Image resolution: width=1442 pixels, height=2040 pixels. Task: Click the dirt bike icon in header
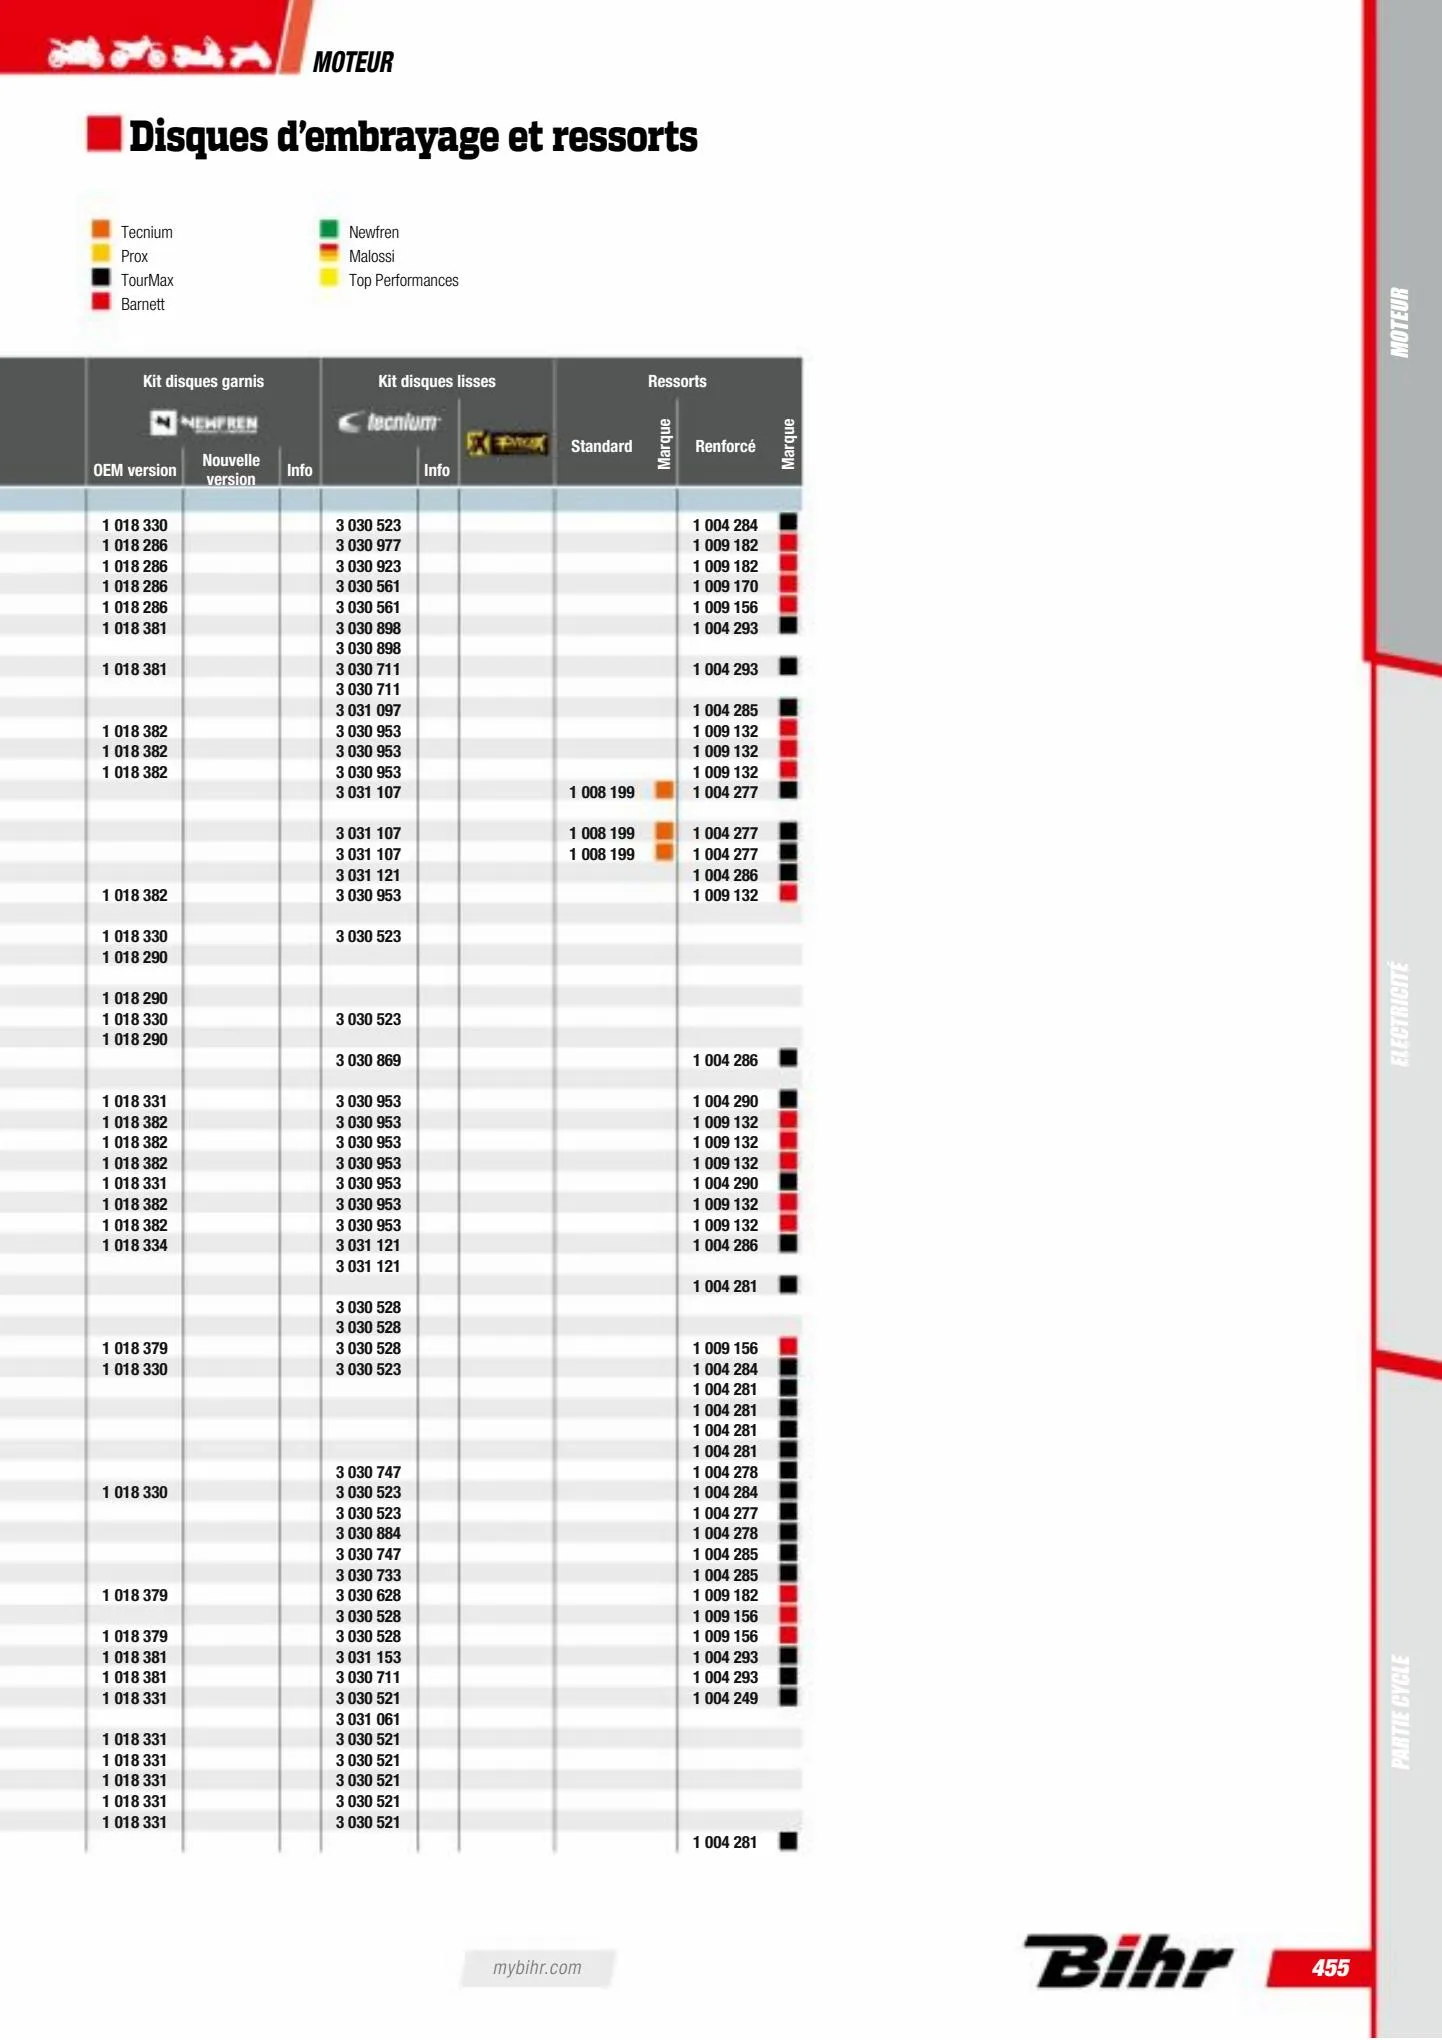click(x=138, y=52)
